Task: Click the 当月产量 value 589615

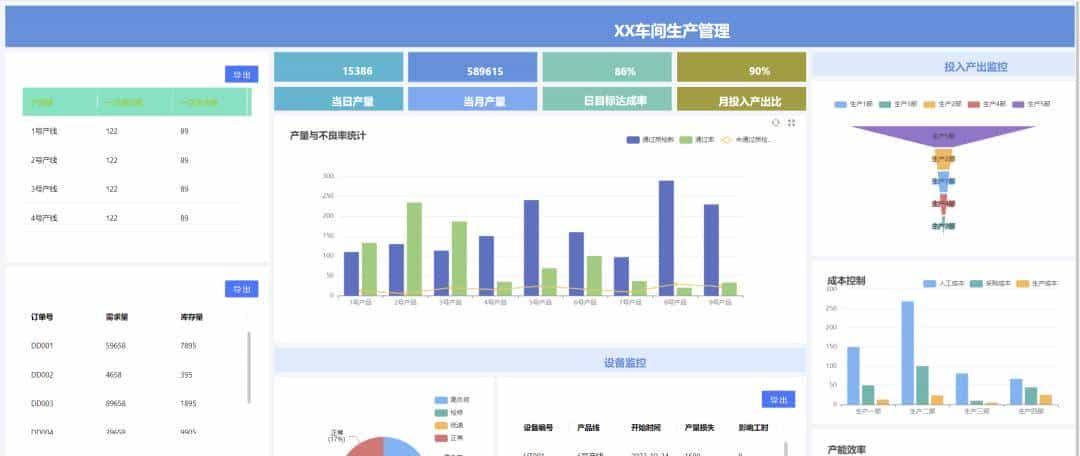Action: [485, 71]
